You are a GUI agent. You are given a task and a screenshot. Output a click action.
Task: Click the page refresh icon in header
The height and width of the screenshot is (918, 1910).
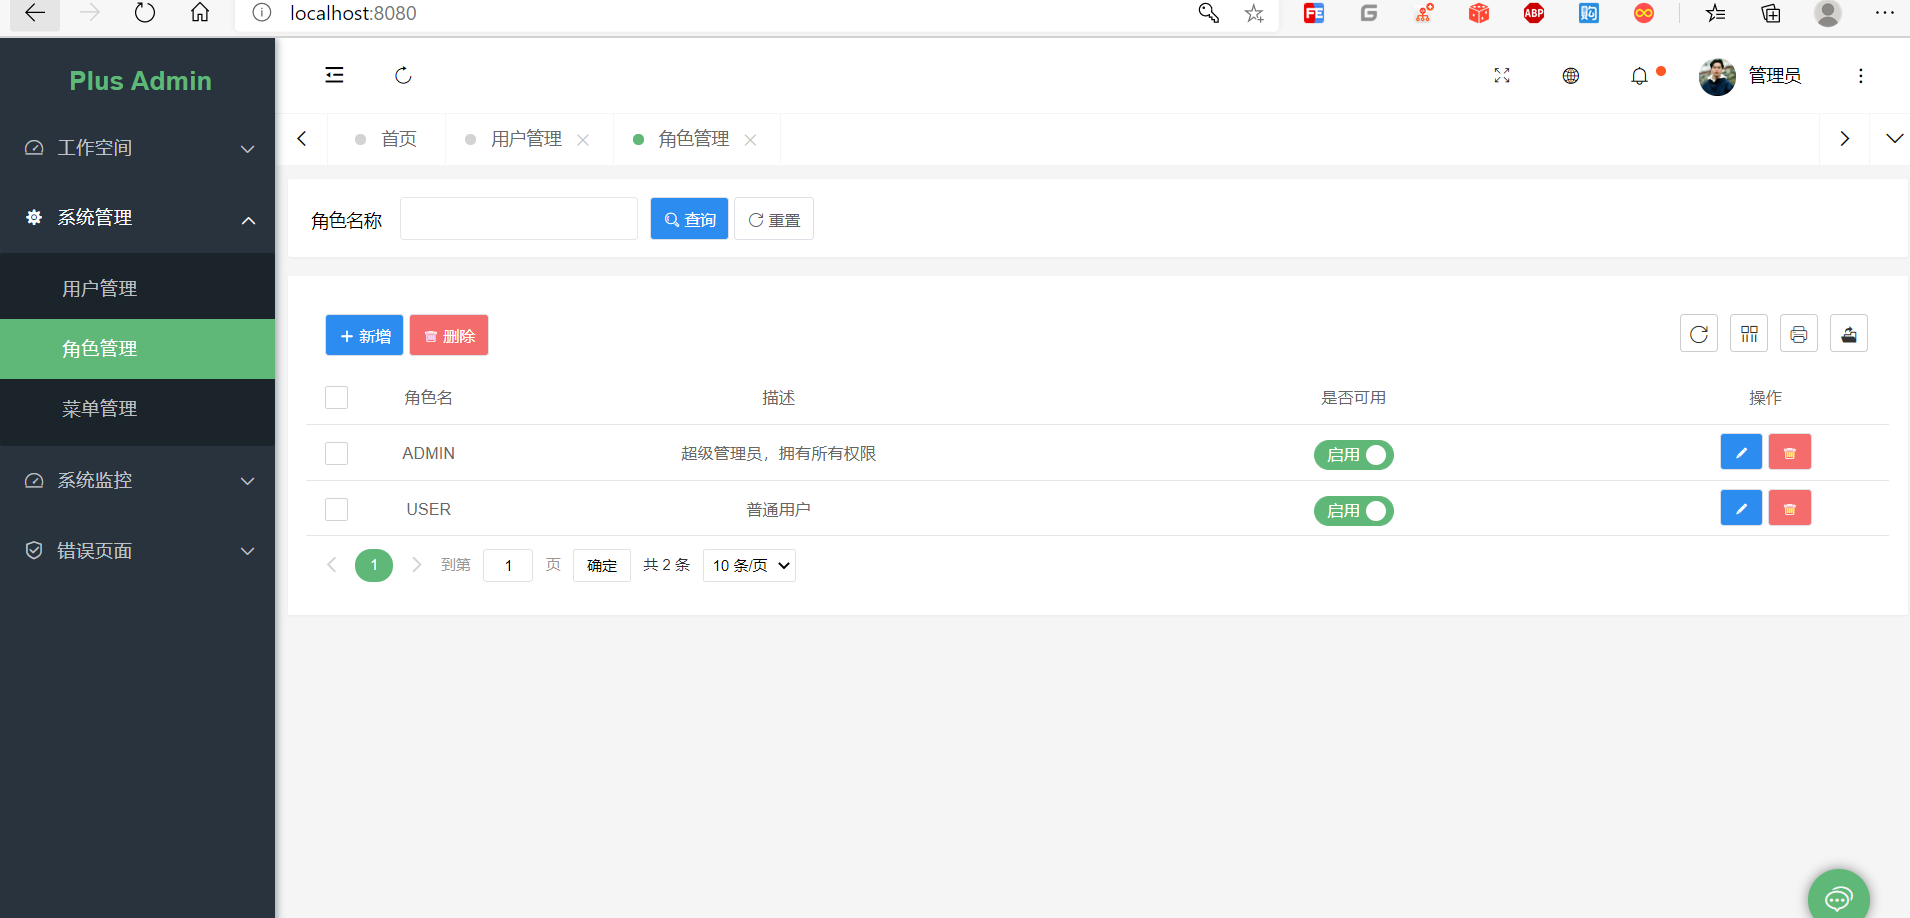point(403,75)
